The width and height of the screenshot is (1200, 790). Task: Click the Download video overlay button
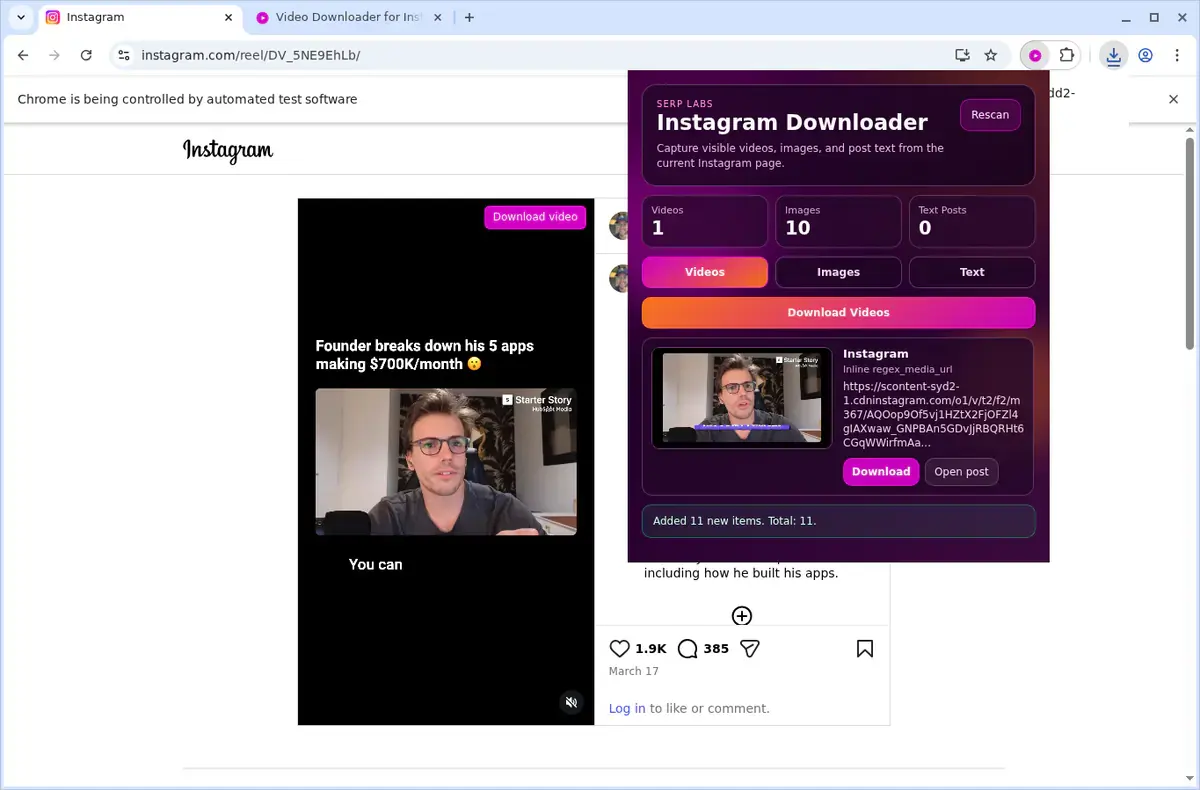535,217
